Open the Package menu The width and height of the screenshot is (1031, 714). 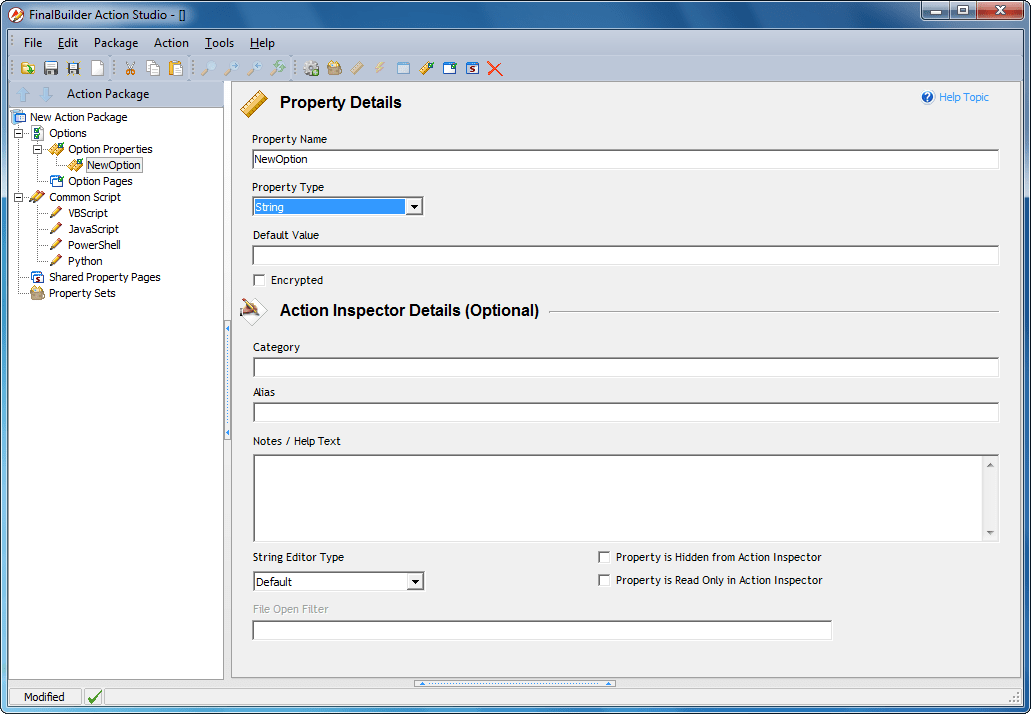click(x=115, y=43)
